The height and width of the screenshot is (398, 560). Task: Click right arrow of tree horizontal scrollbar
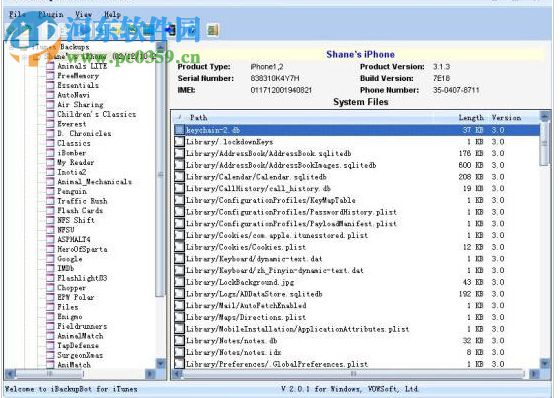150,374
